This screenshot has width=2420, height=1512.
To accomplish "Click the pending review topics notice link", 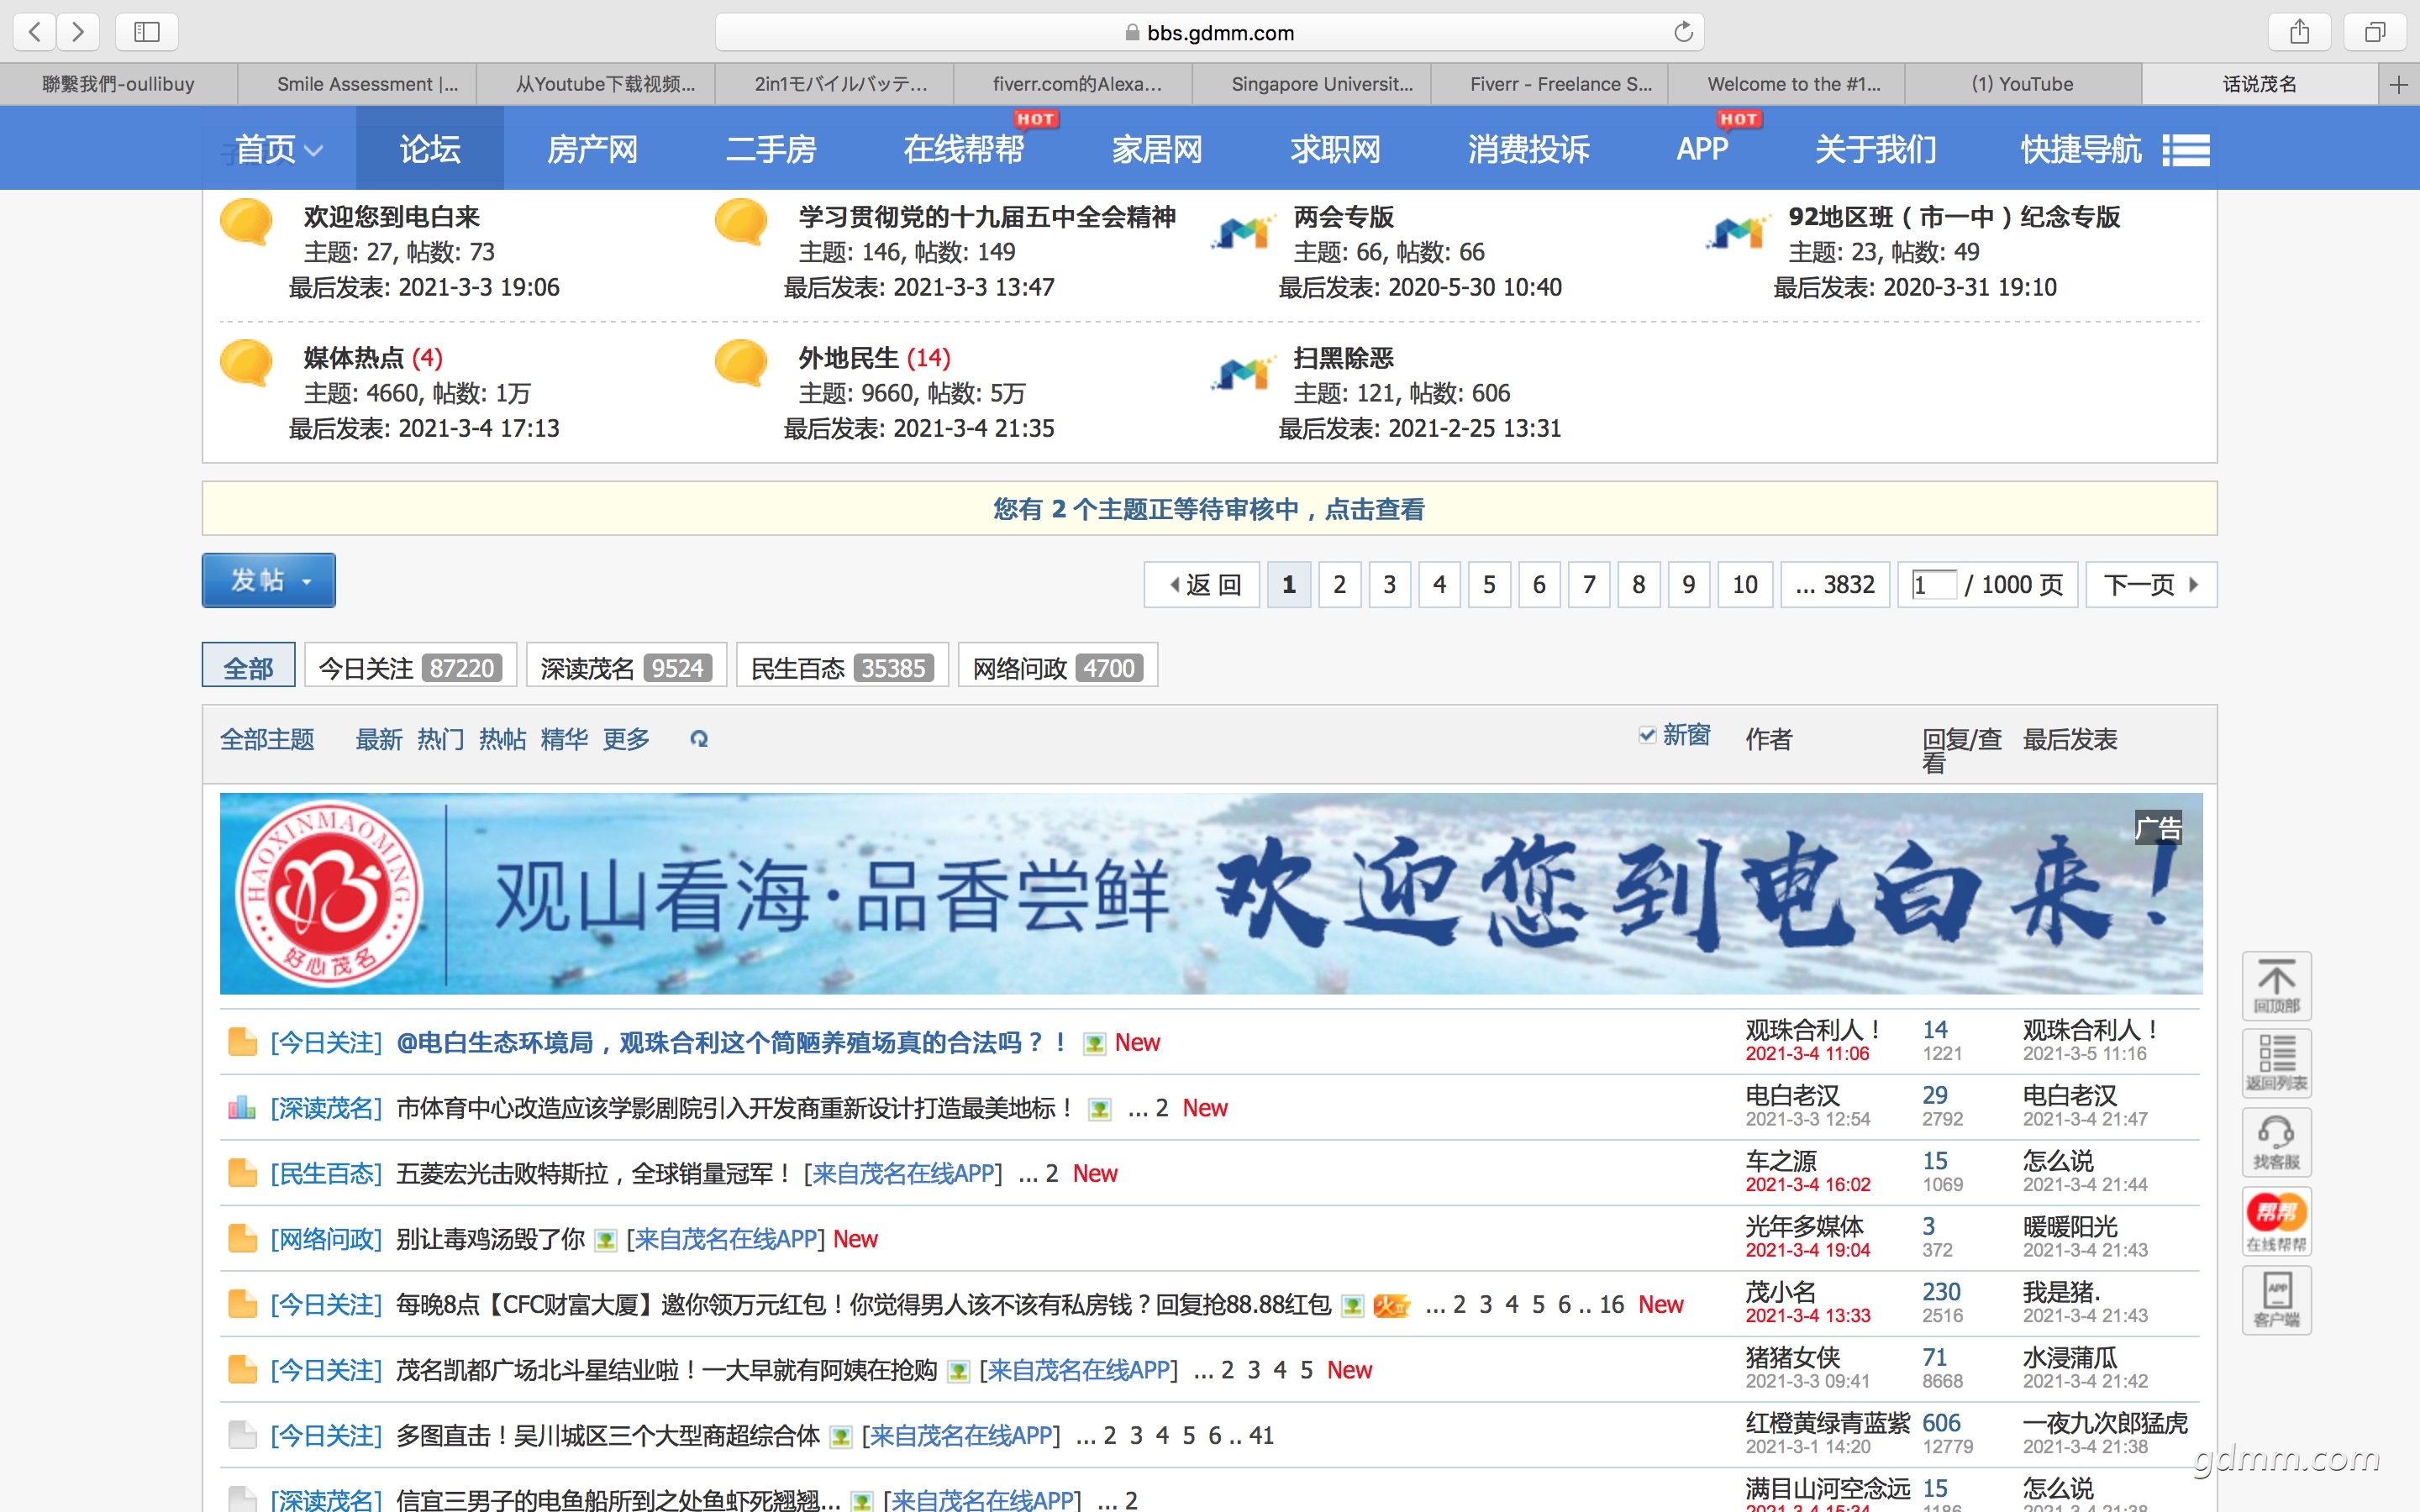I will [x=1209, y=509].
